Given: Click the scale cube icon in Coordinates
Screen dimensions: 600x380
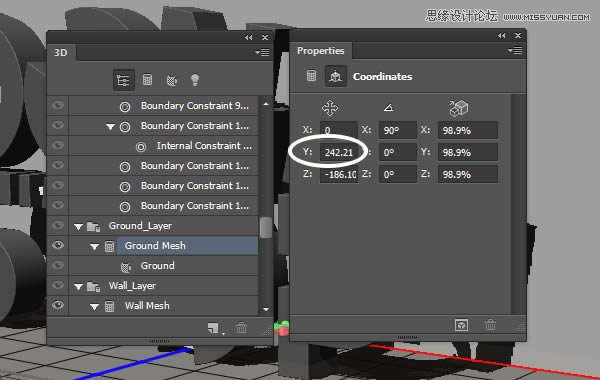Looking at the screenshot, I should pyautogui.click(x=458, y=108).
